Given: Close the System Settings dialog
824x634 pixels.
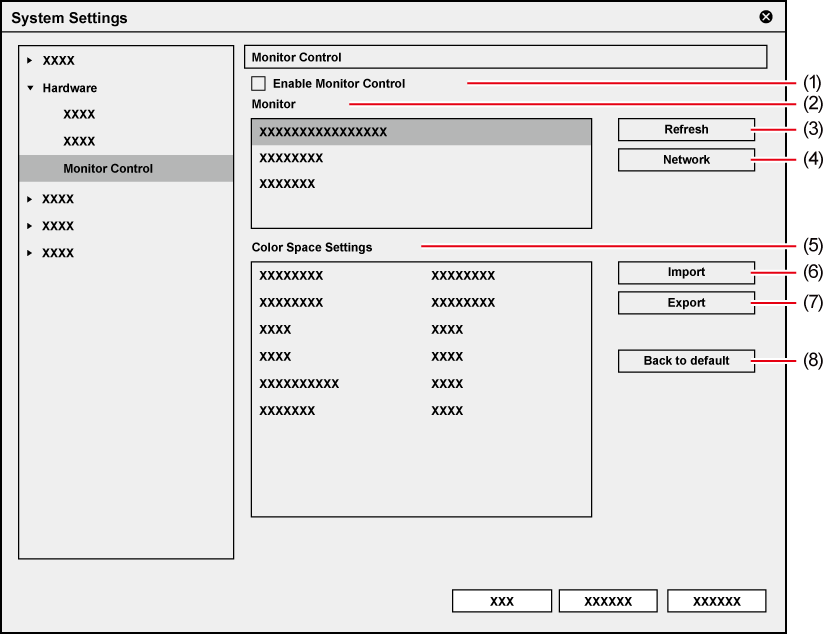Looking at the screenshot, I should (x=766, y=17).
